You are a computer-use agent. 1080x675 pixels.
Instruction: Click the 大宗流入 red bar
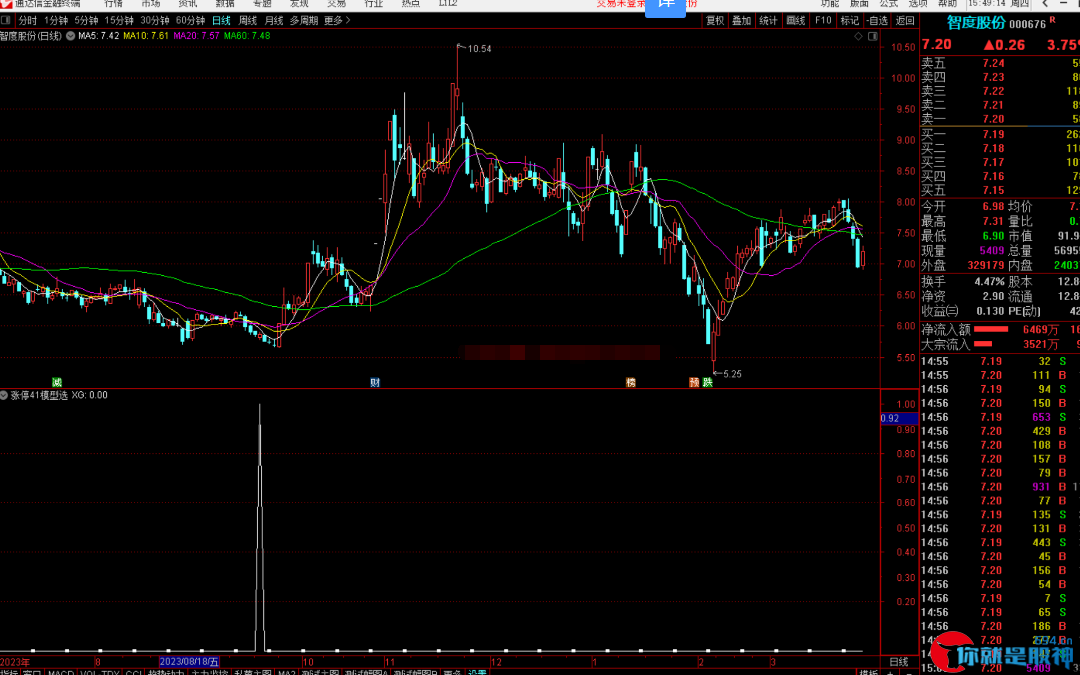click(982, 344)
